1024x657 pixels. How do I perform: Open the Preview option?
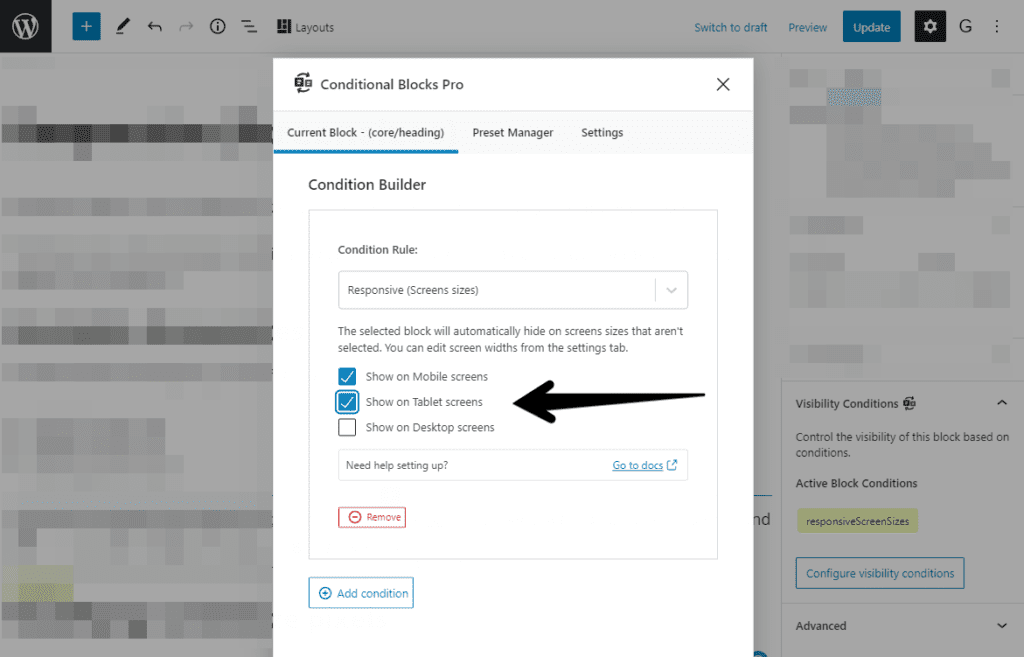coord(807,27)
